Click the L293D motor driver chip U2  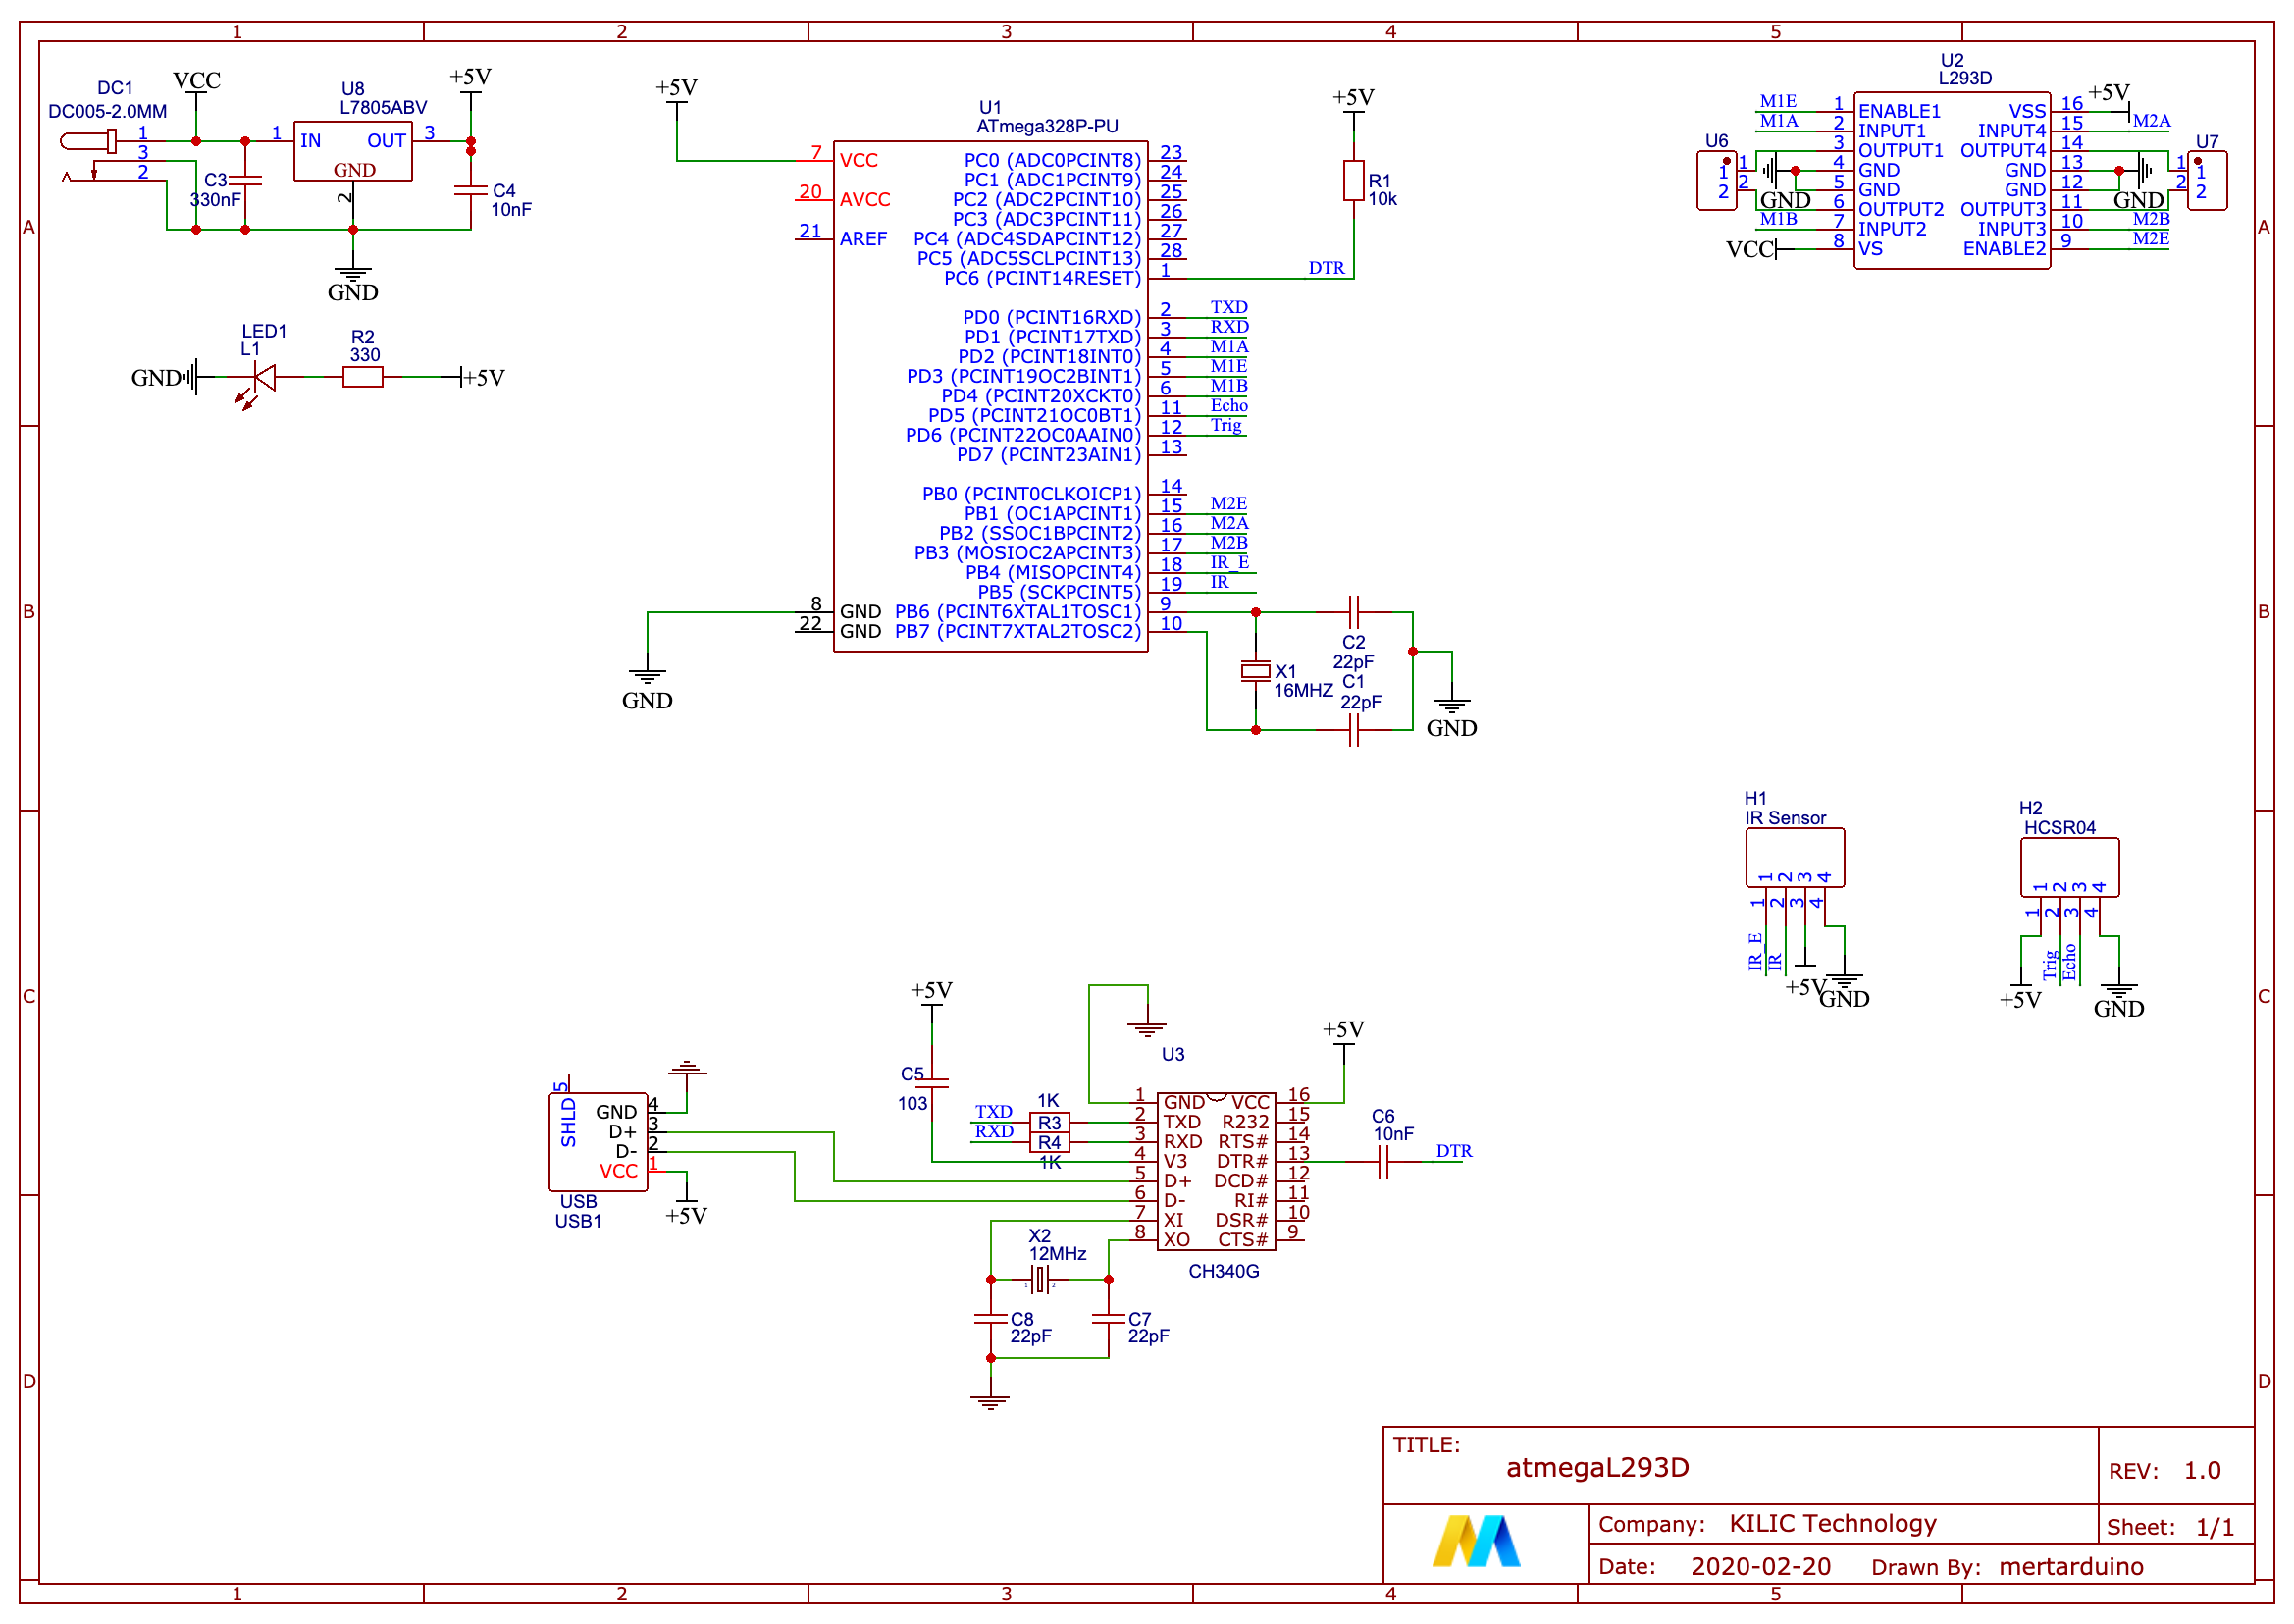click(1950, 180)
